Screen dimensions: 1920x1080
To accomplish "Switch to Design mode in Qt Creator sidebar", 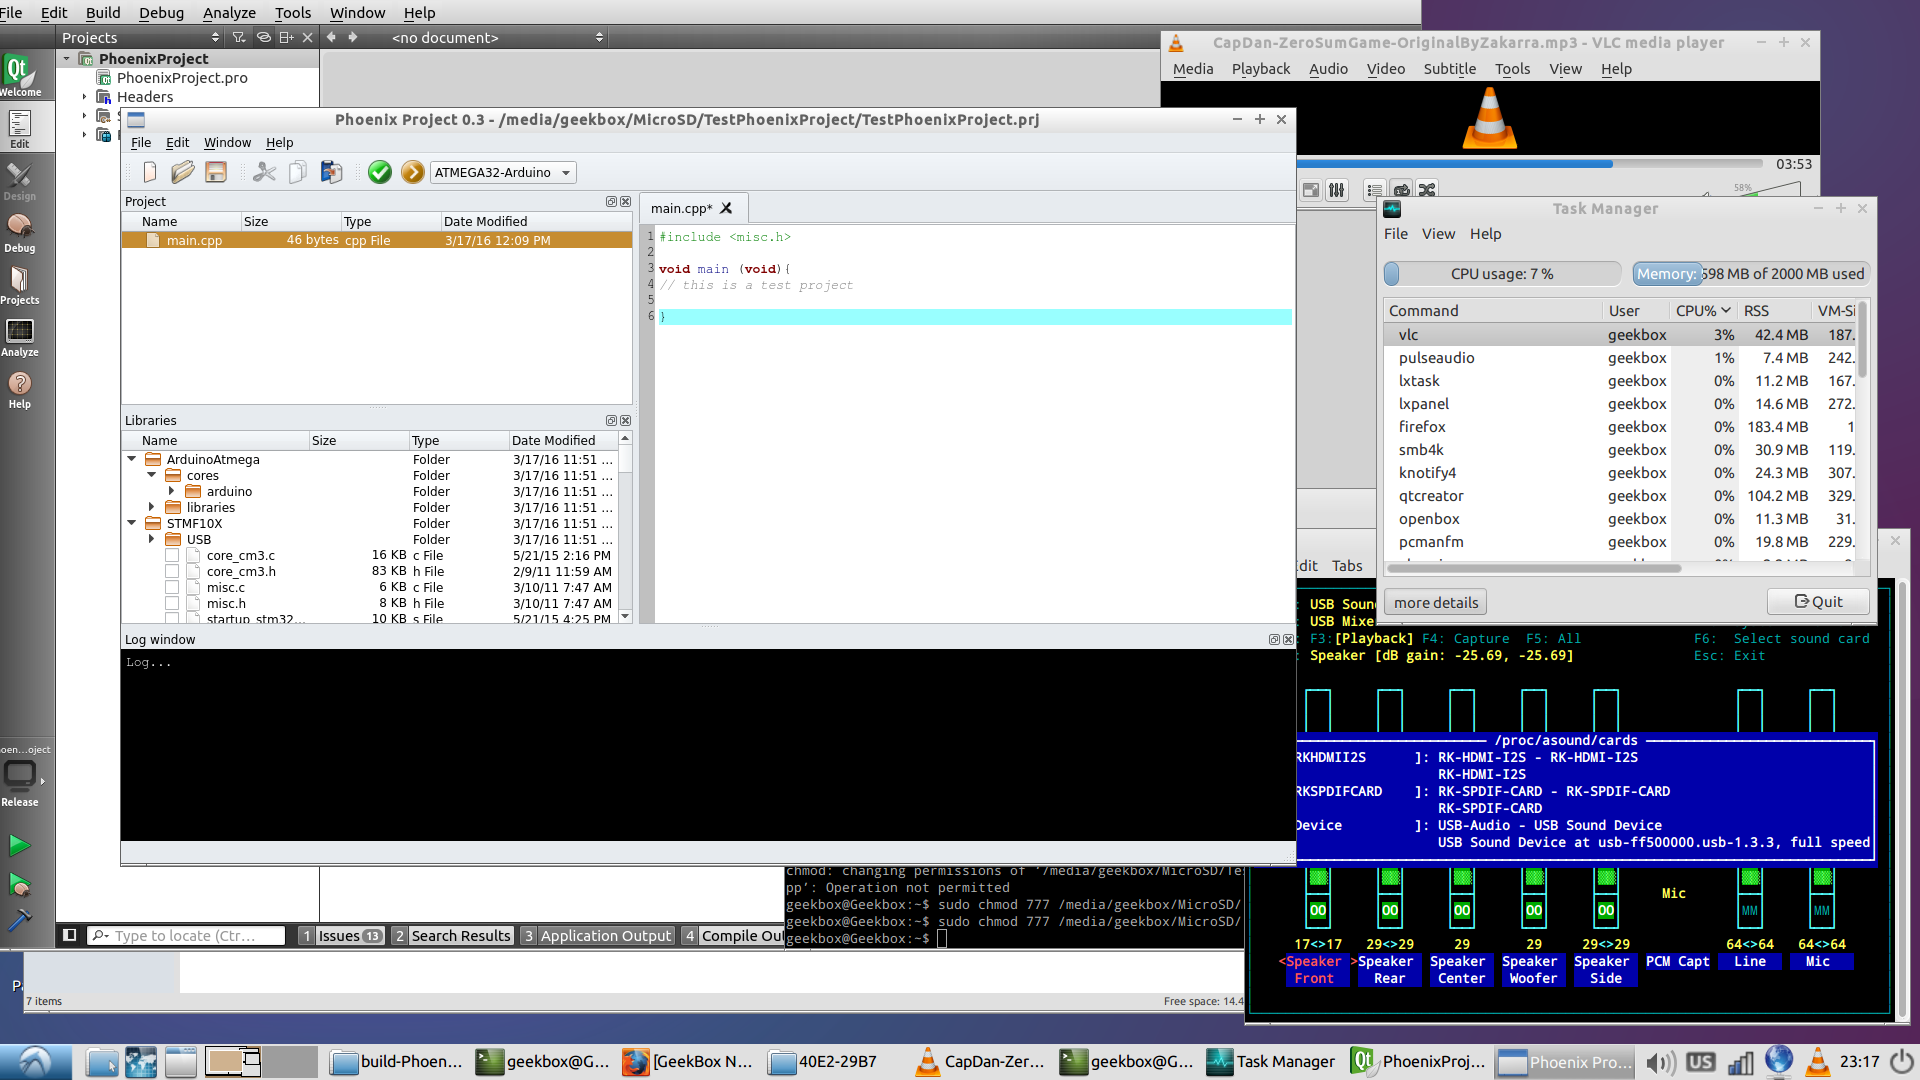I will pyautogui.click(x=20, y=180).
